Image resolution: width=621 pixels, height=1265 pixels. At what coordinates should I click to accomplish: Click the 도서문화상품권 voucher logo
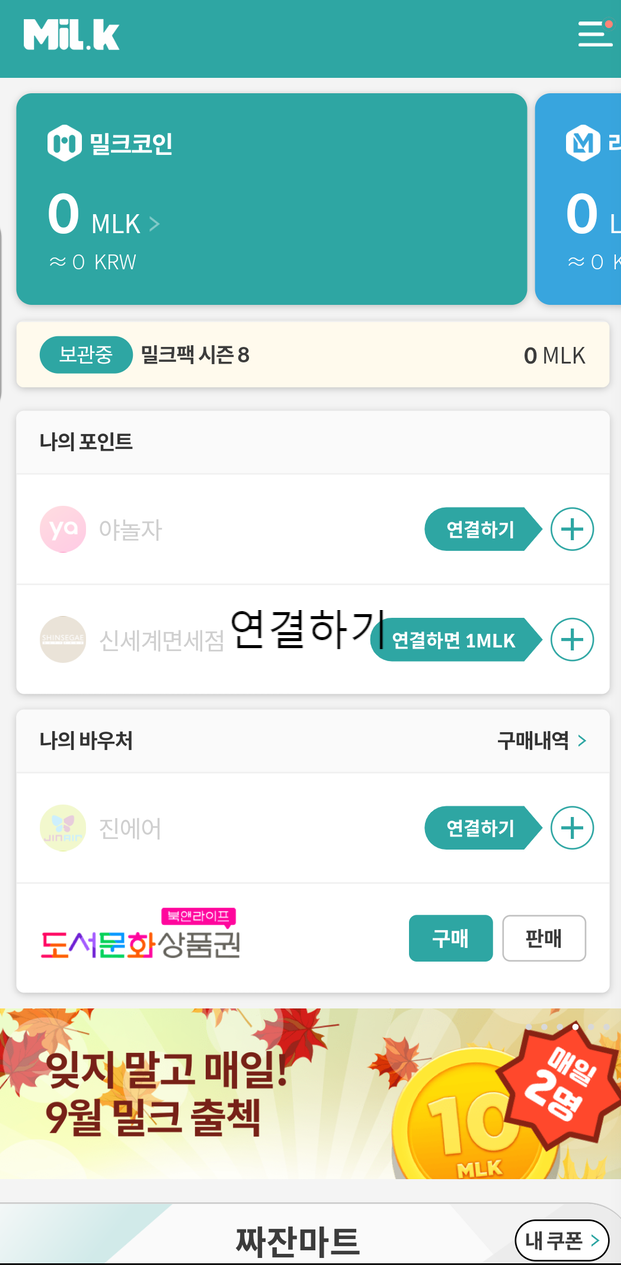[140, 938]
